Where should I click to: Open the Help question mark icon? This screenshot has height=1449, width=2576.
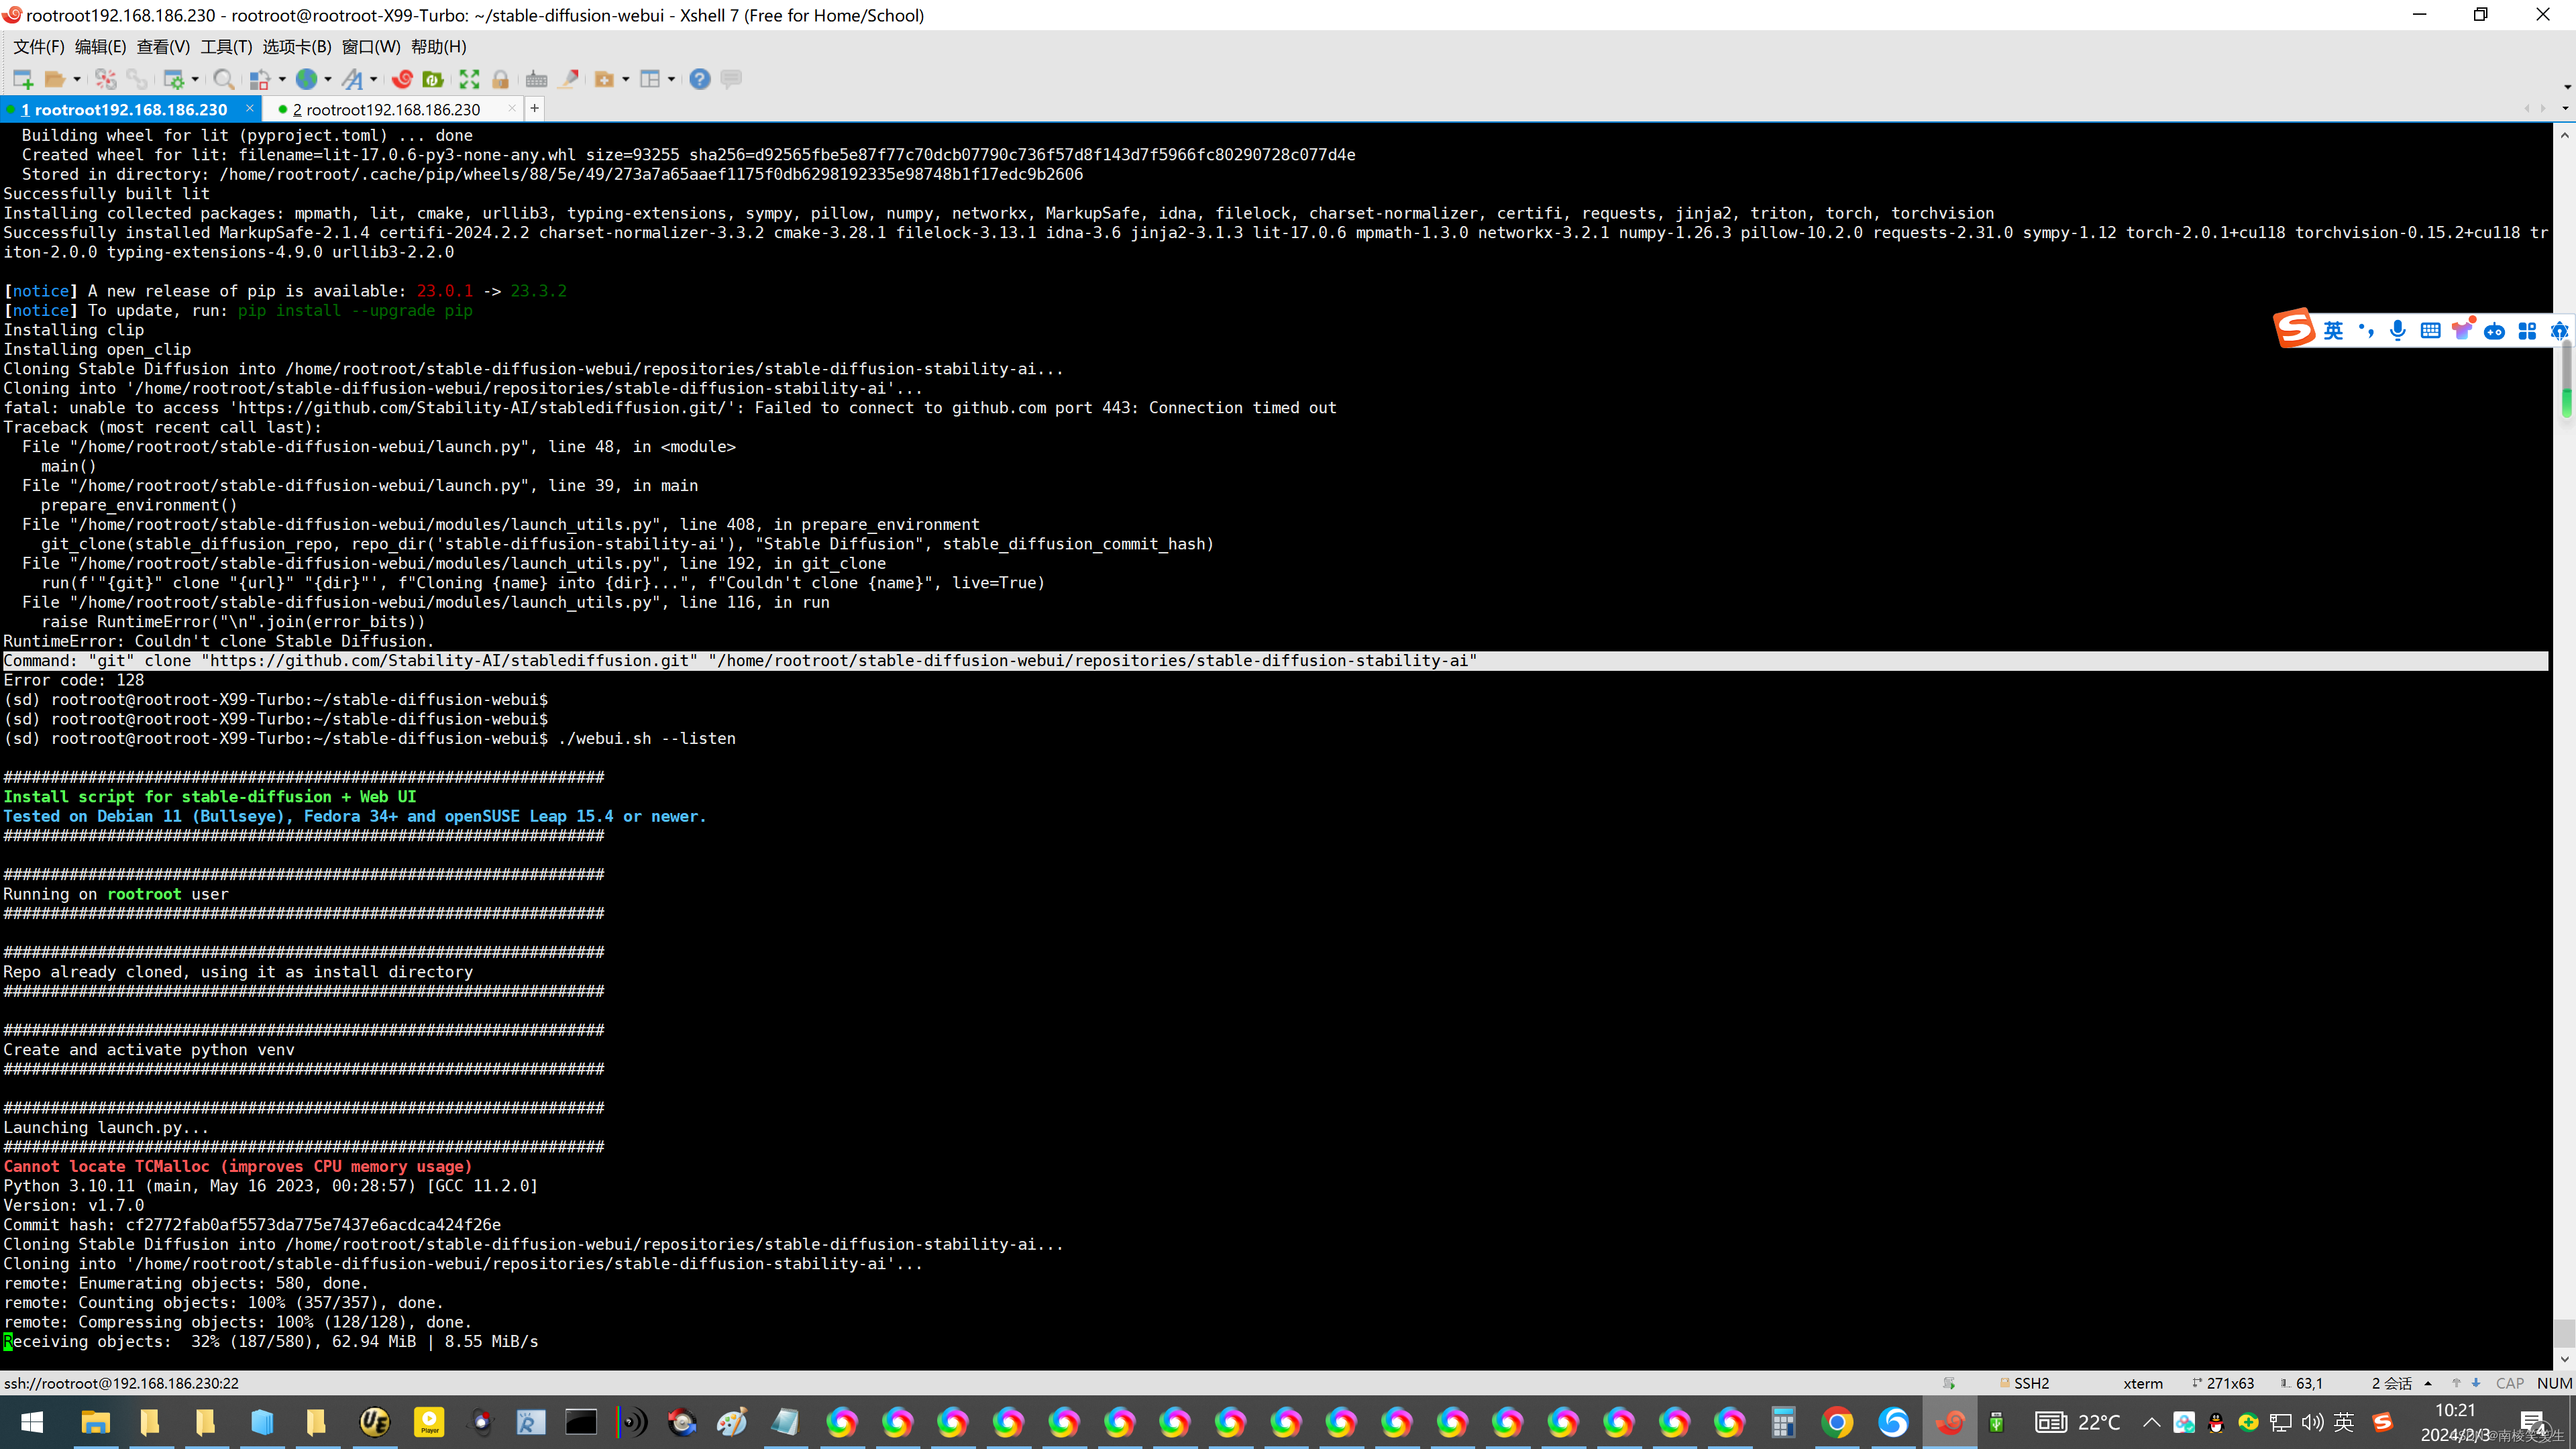700,79
